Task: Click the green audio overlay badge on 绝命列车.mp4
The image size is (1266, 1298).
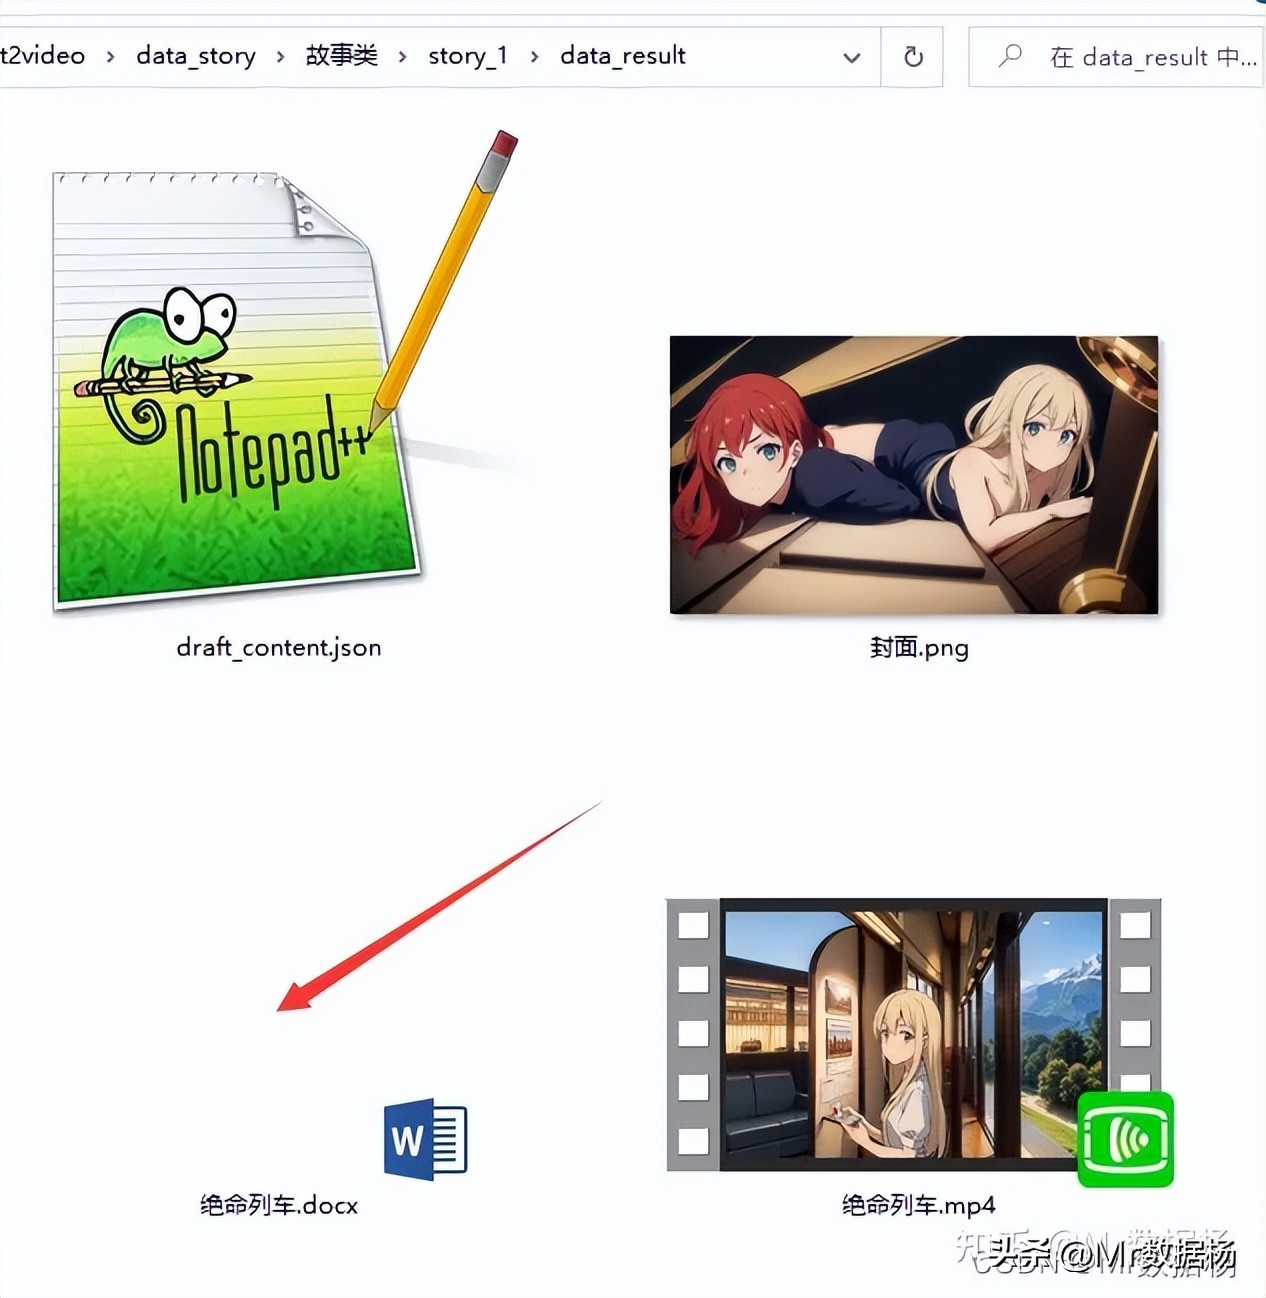Action: 1124,1138
